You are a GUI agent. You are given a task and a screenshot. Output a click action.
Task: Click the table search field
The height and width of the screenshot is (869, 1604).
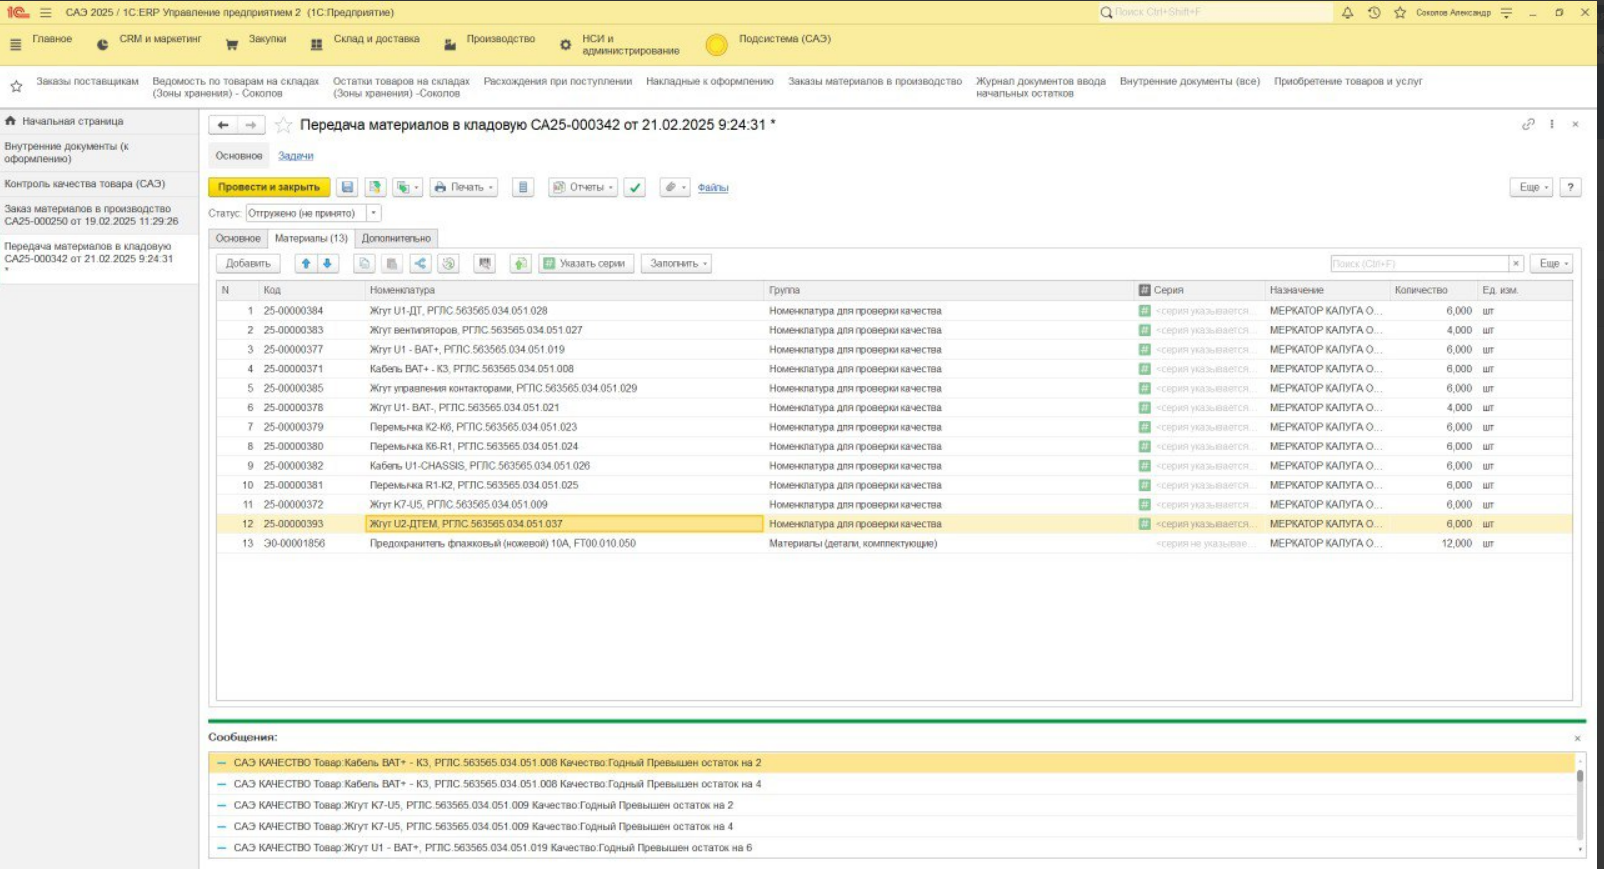[1419, 263]
